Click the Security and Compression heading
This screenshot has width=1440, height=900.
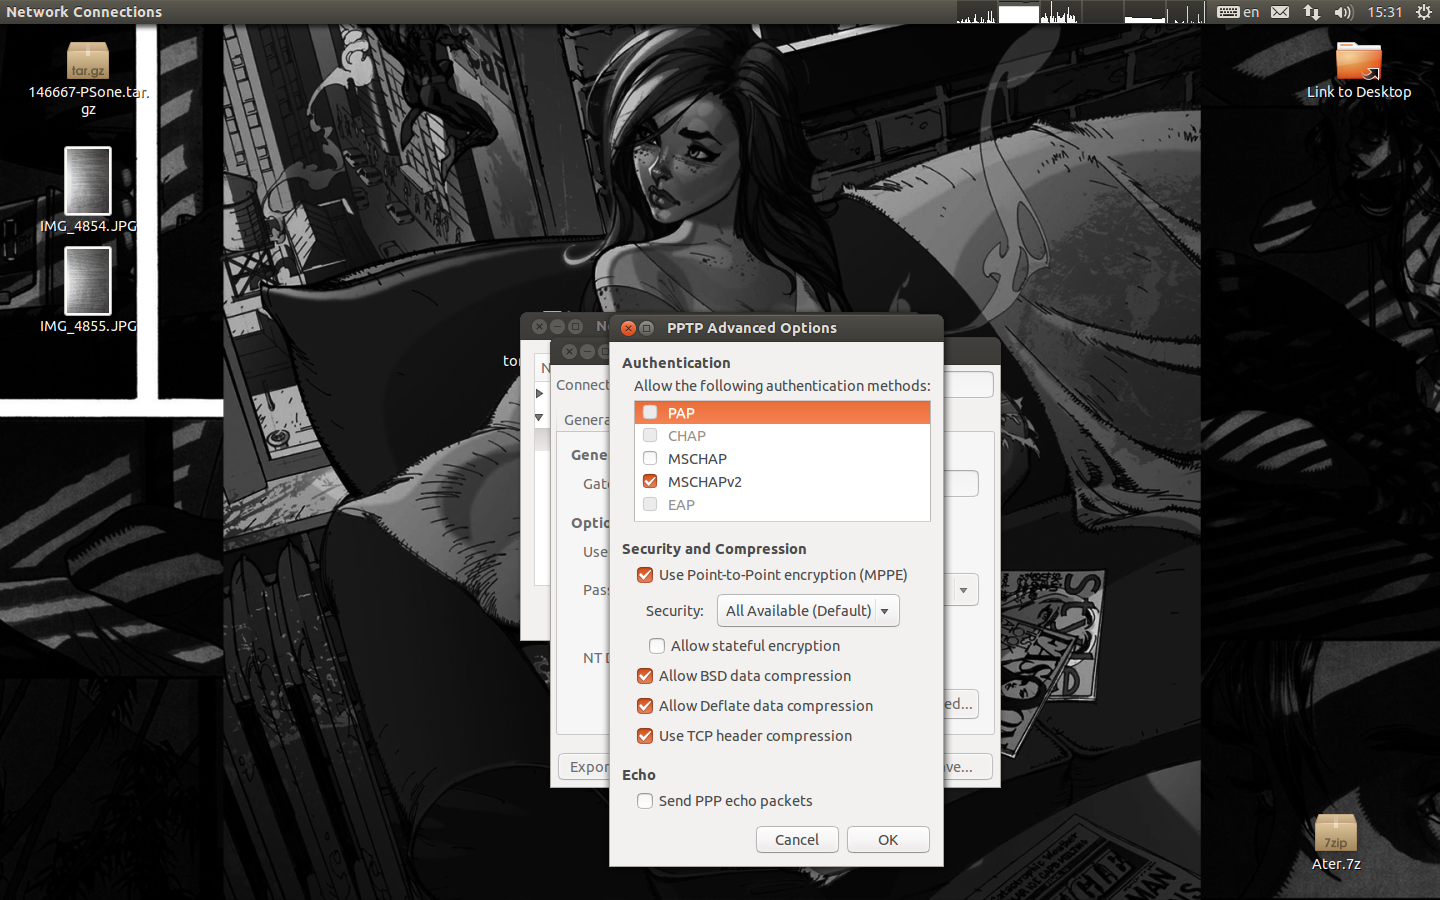click(714, 549)
